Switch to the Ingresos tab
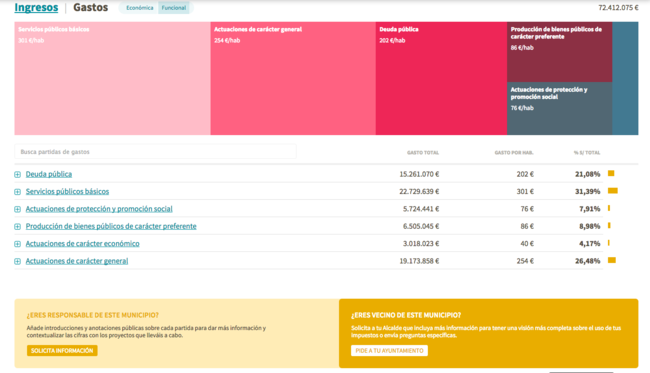This screenshot has height=373, width=650. 36,7
